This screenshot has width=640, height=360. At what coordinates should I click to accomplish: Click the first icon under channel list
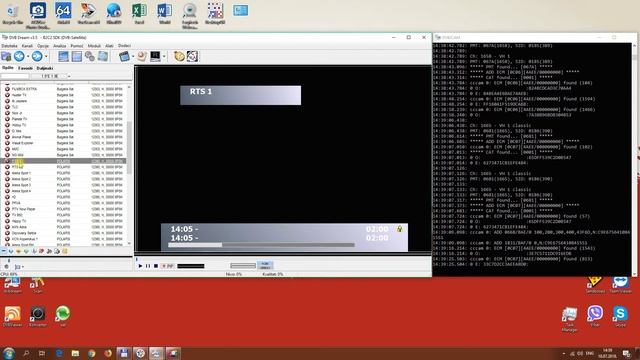coord(4,251)
